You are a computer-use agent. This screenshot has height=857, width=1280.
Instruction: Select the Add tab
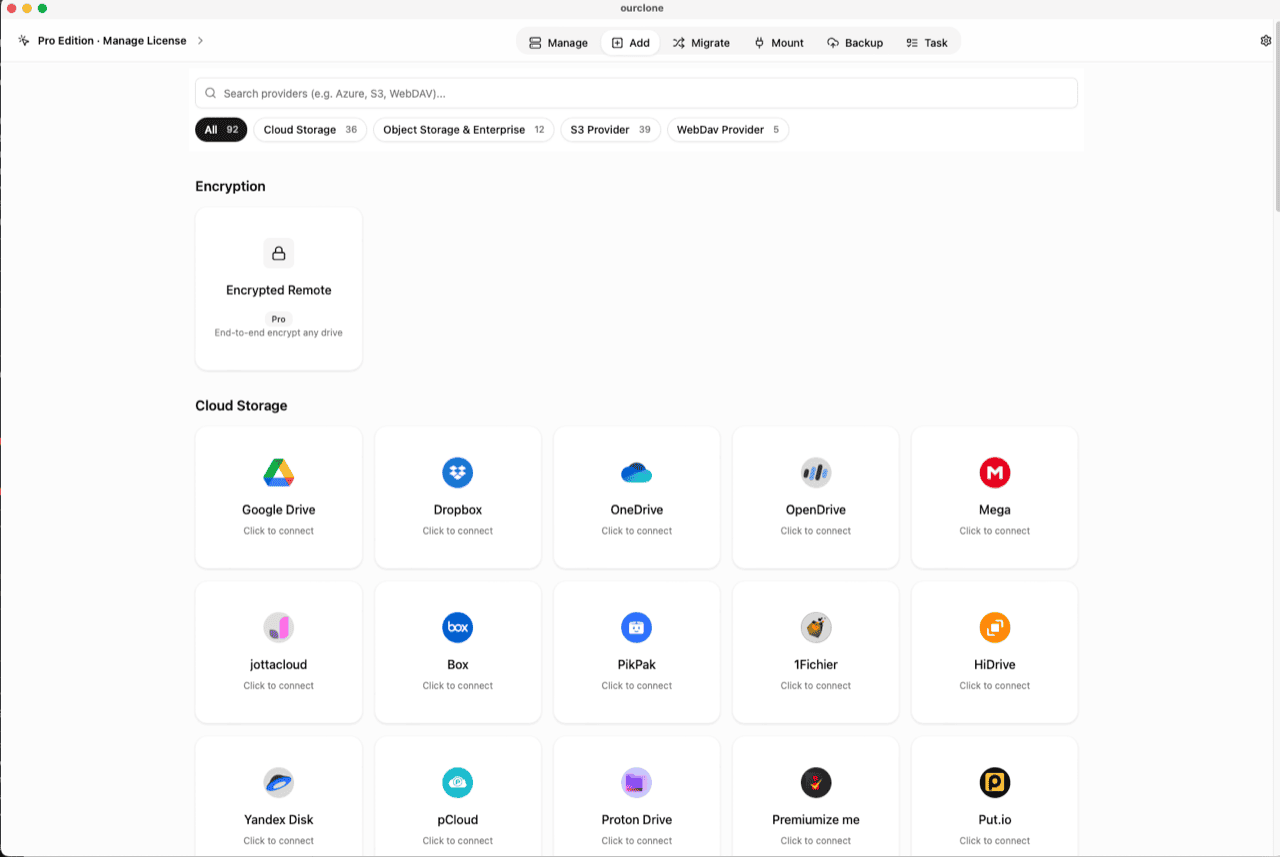[630, 43]
